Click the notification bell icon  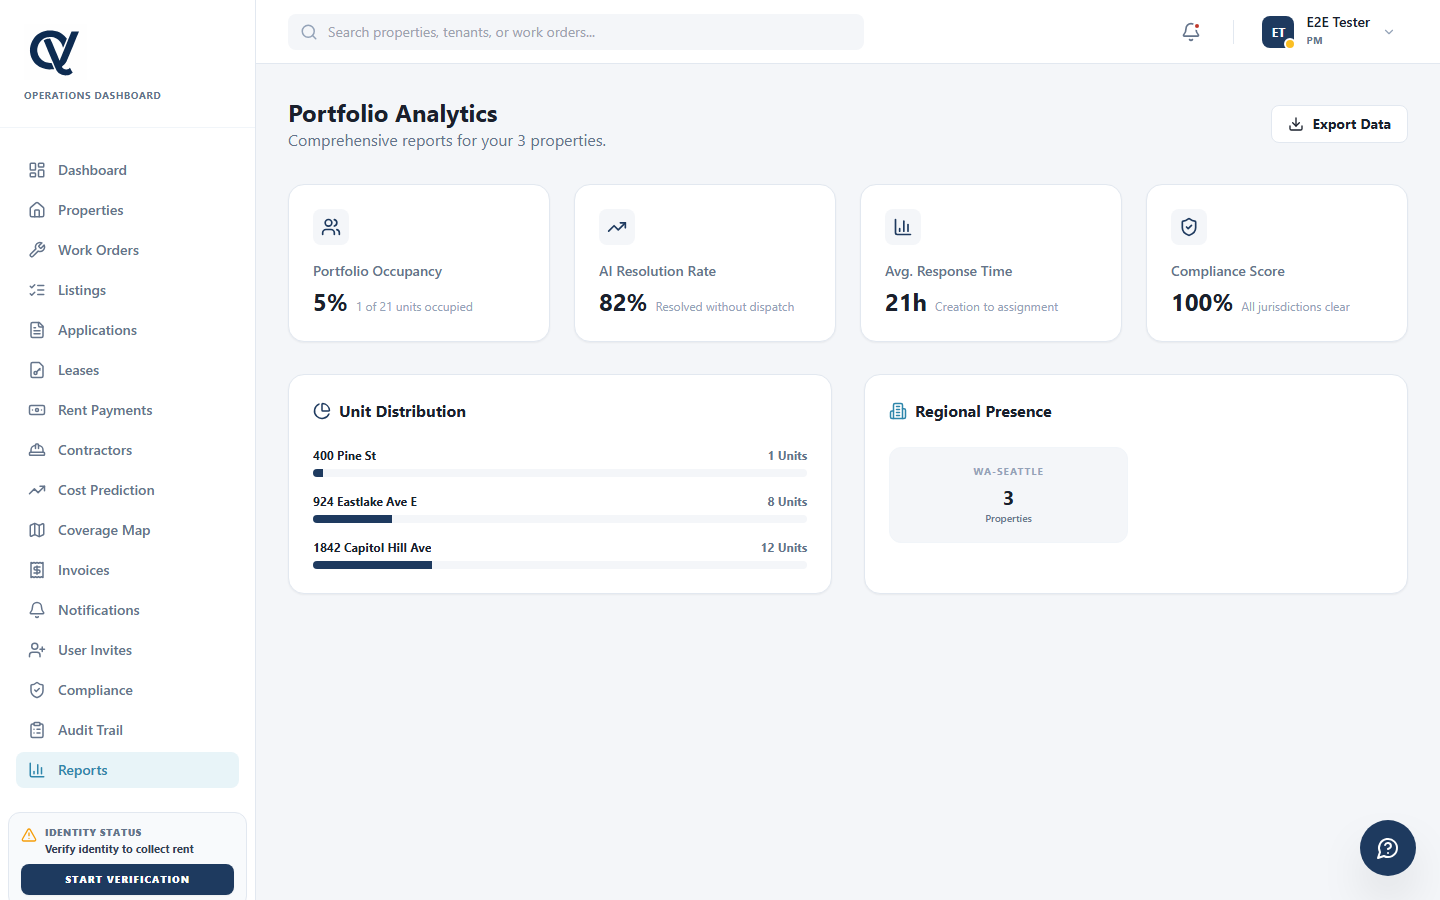1190,31
